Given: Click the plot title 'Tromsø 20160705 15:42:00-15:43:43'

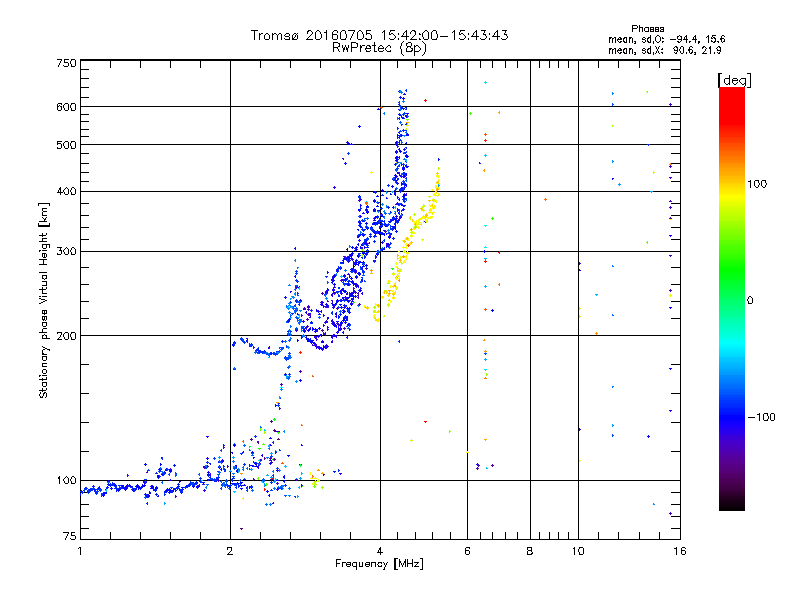Looking at the screenshot, I should pyautogui.click(x=379, y=35).
